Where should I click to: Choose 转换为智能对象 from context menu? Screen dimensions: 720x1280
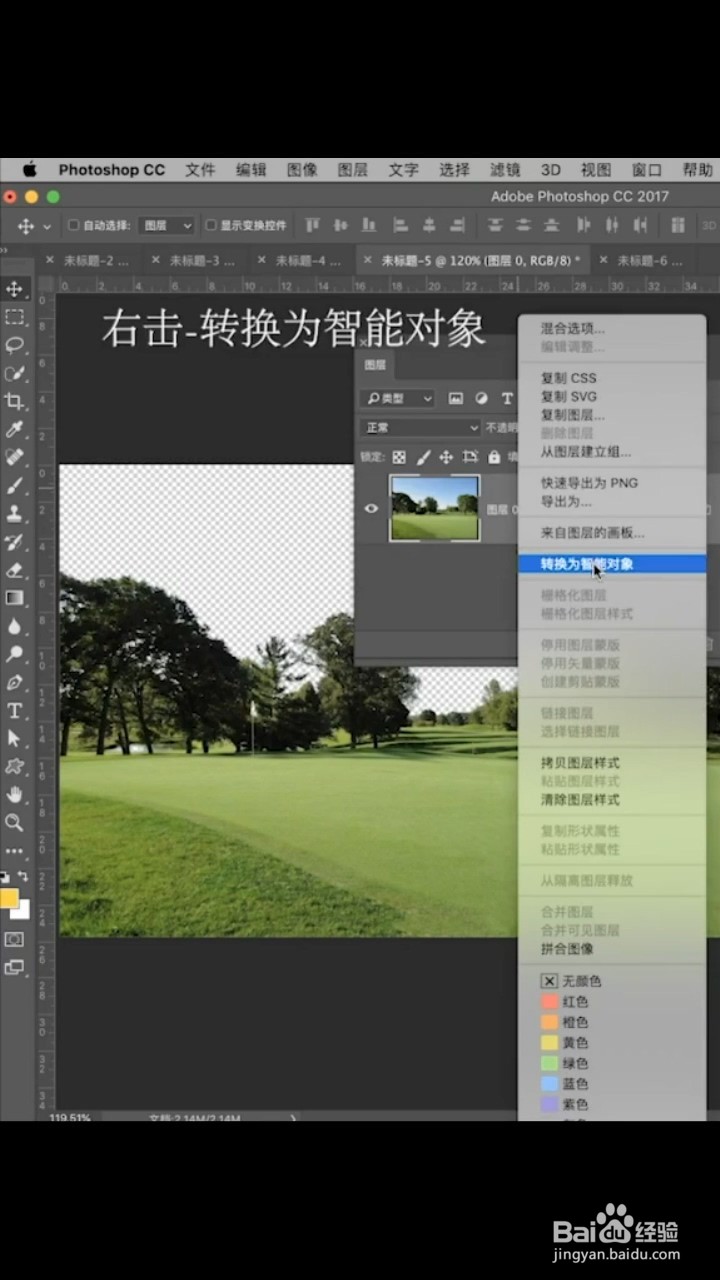coord(612,564)
